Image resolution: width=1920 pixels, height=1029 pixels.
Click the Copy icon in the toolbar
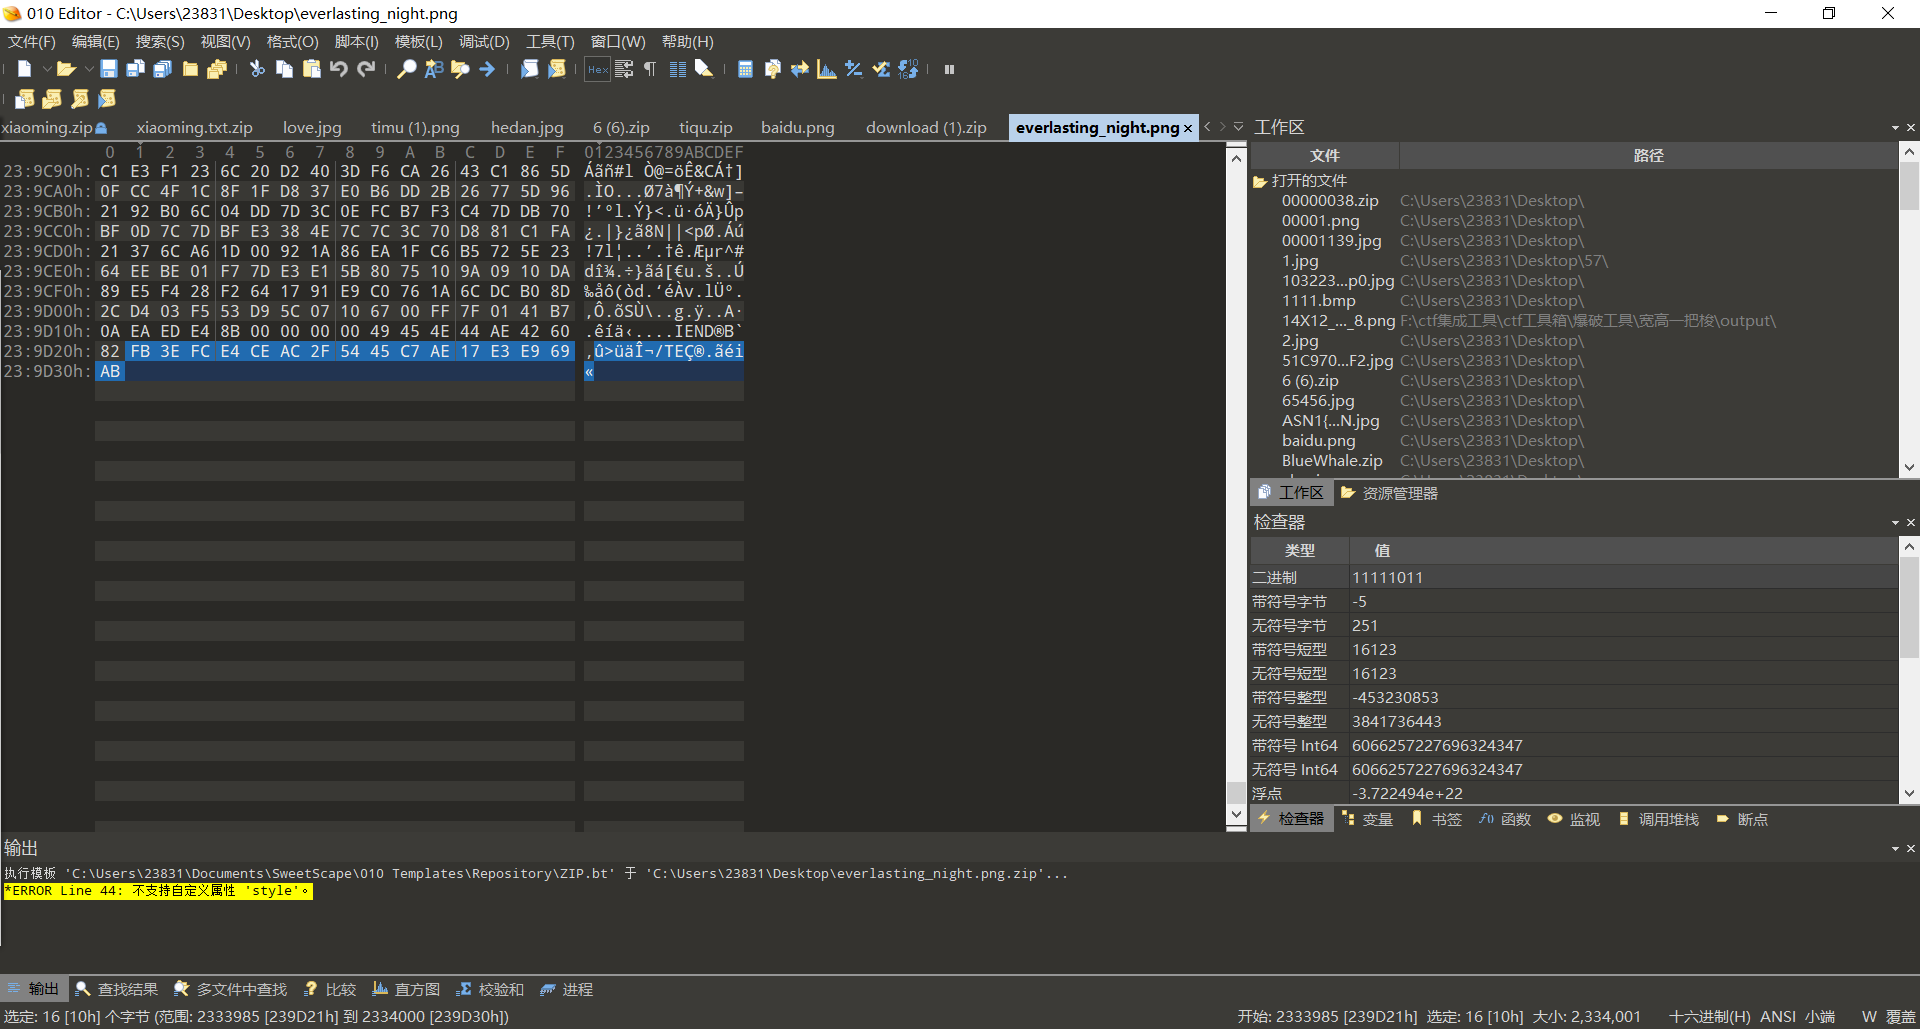[x=284, y=69]
